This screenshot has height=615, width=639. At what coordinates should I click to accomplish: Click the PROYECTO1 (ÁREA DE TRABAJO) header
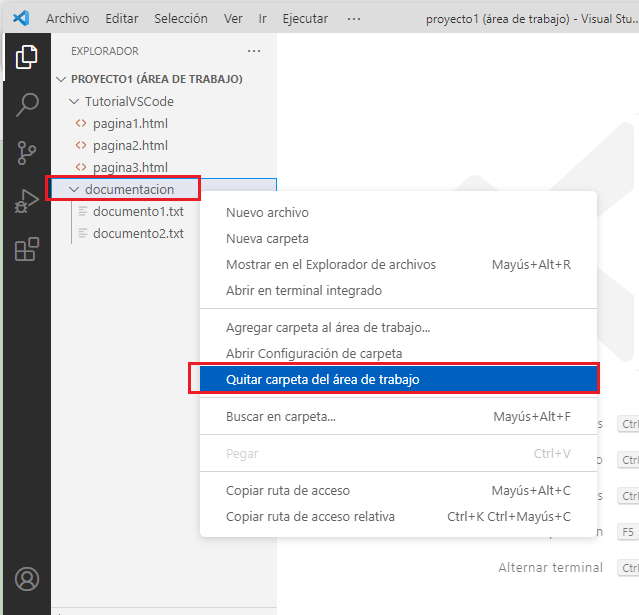coord(157,79)
